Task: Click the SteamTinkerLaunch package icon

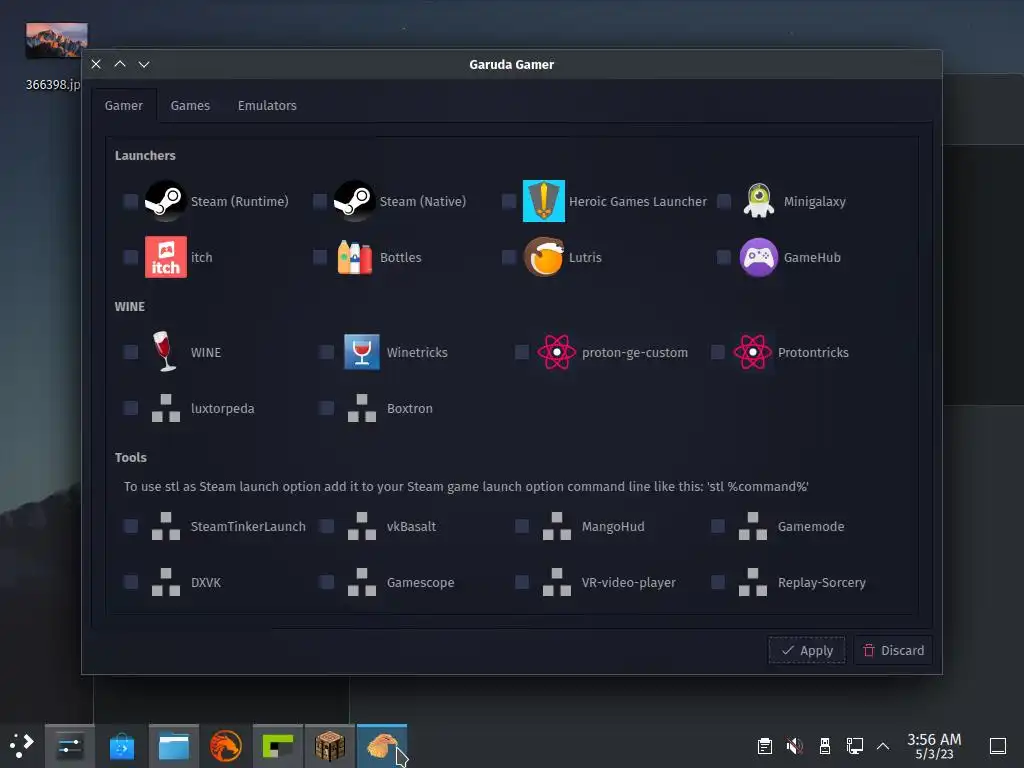Action: point(166,526)
